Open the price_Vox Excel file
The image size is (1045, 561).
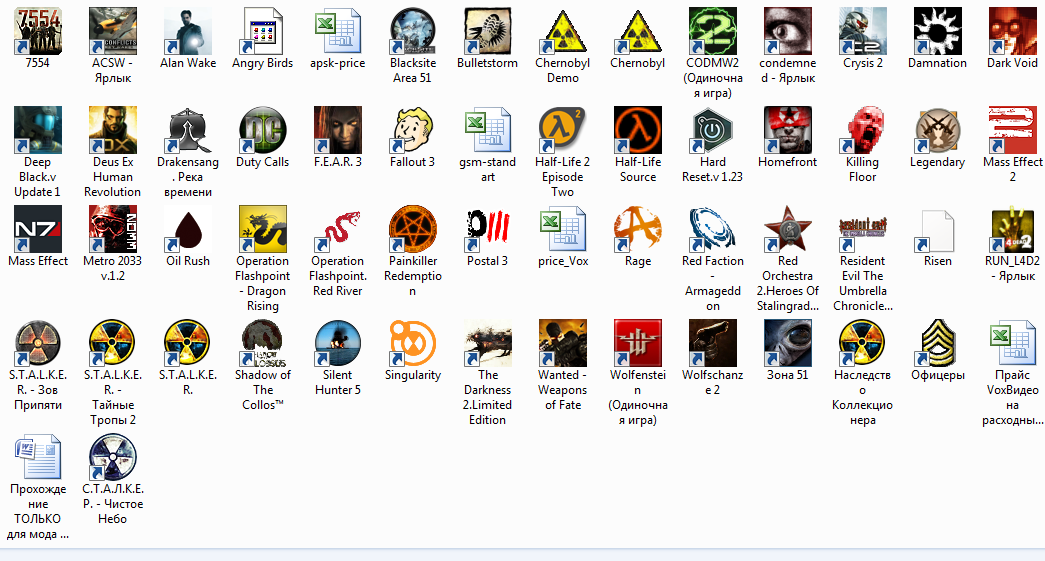[562, 229]
